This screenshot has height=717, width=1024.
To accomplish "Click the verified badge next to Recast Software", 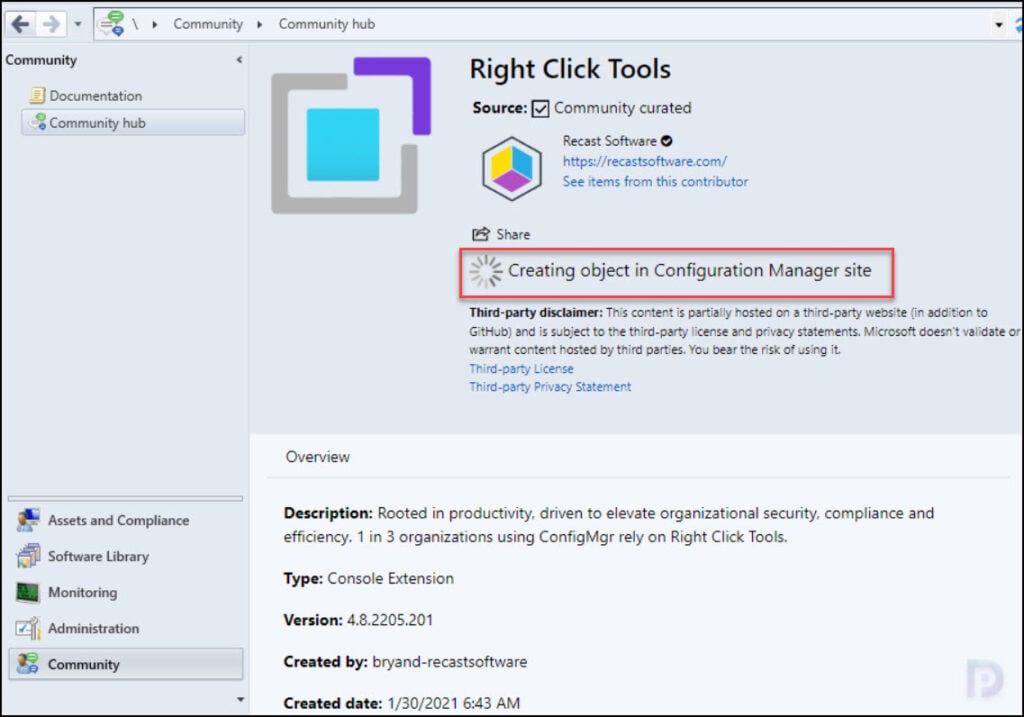I will coord(666,141).
